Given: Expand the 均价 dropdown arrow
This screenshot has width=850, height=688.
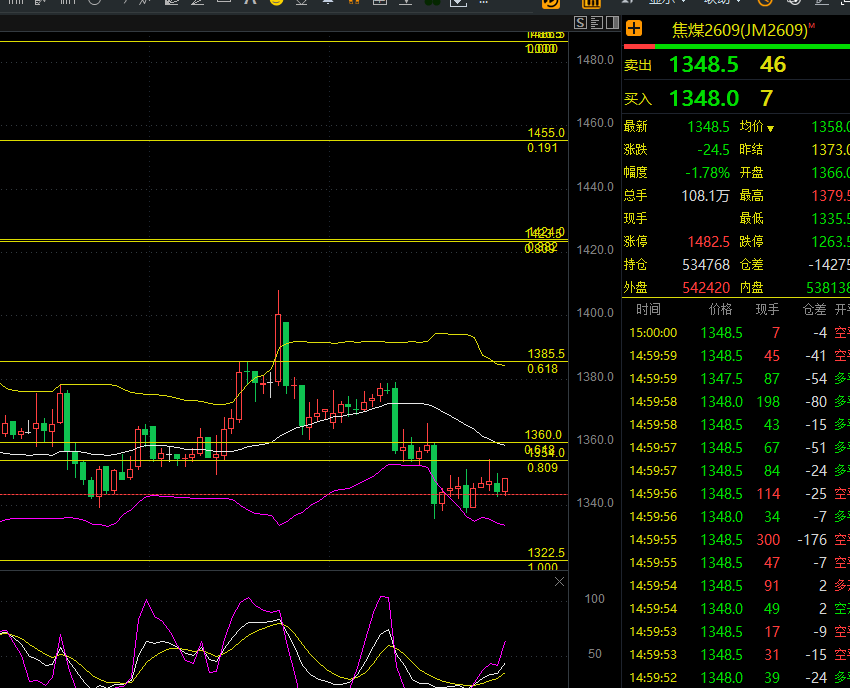Looking at the screenshot, I should tap(770, 128).
